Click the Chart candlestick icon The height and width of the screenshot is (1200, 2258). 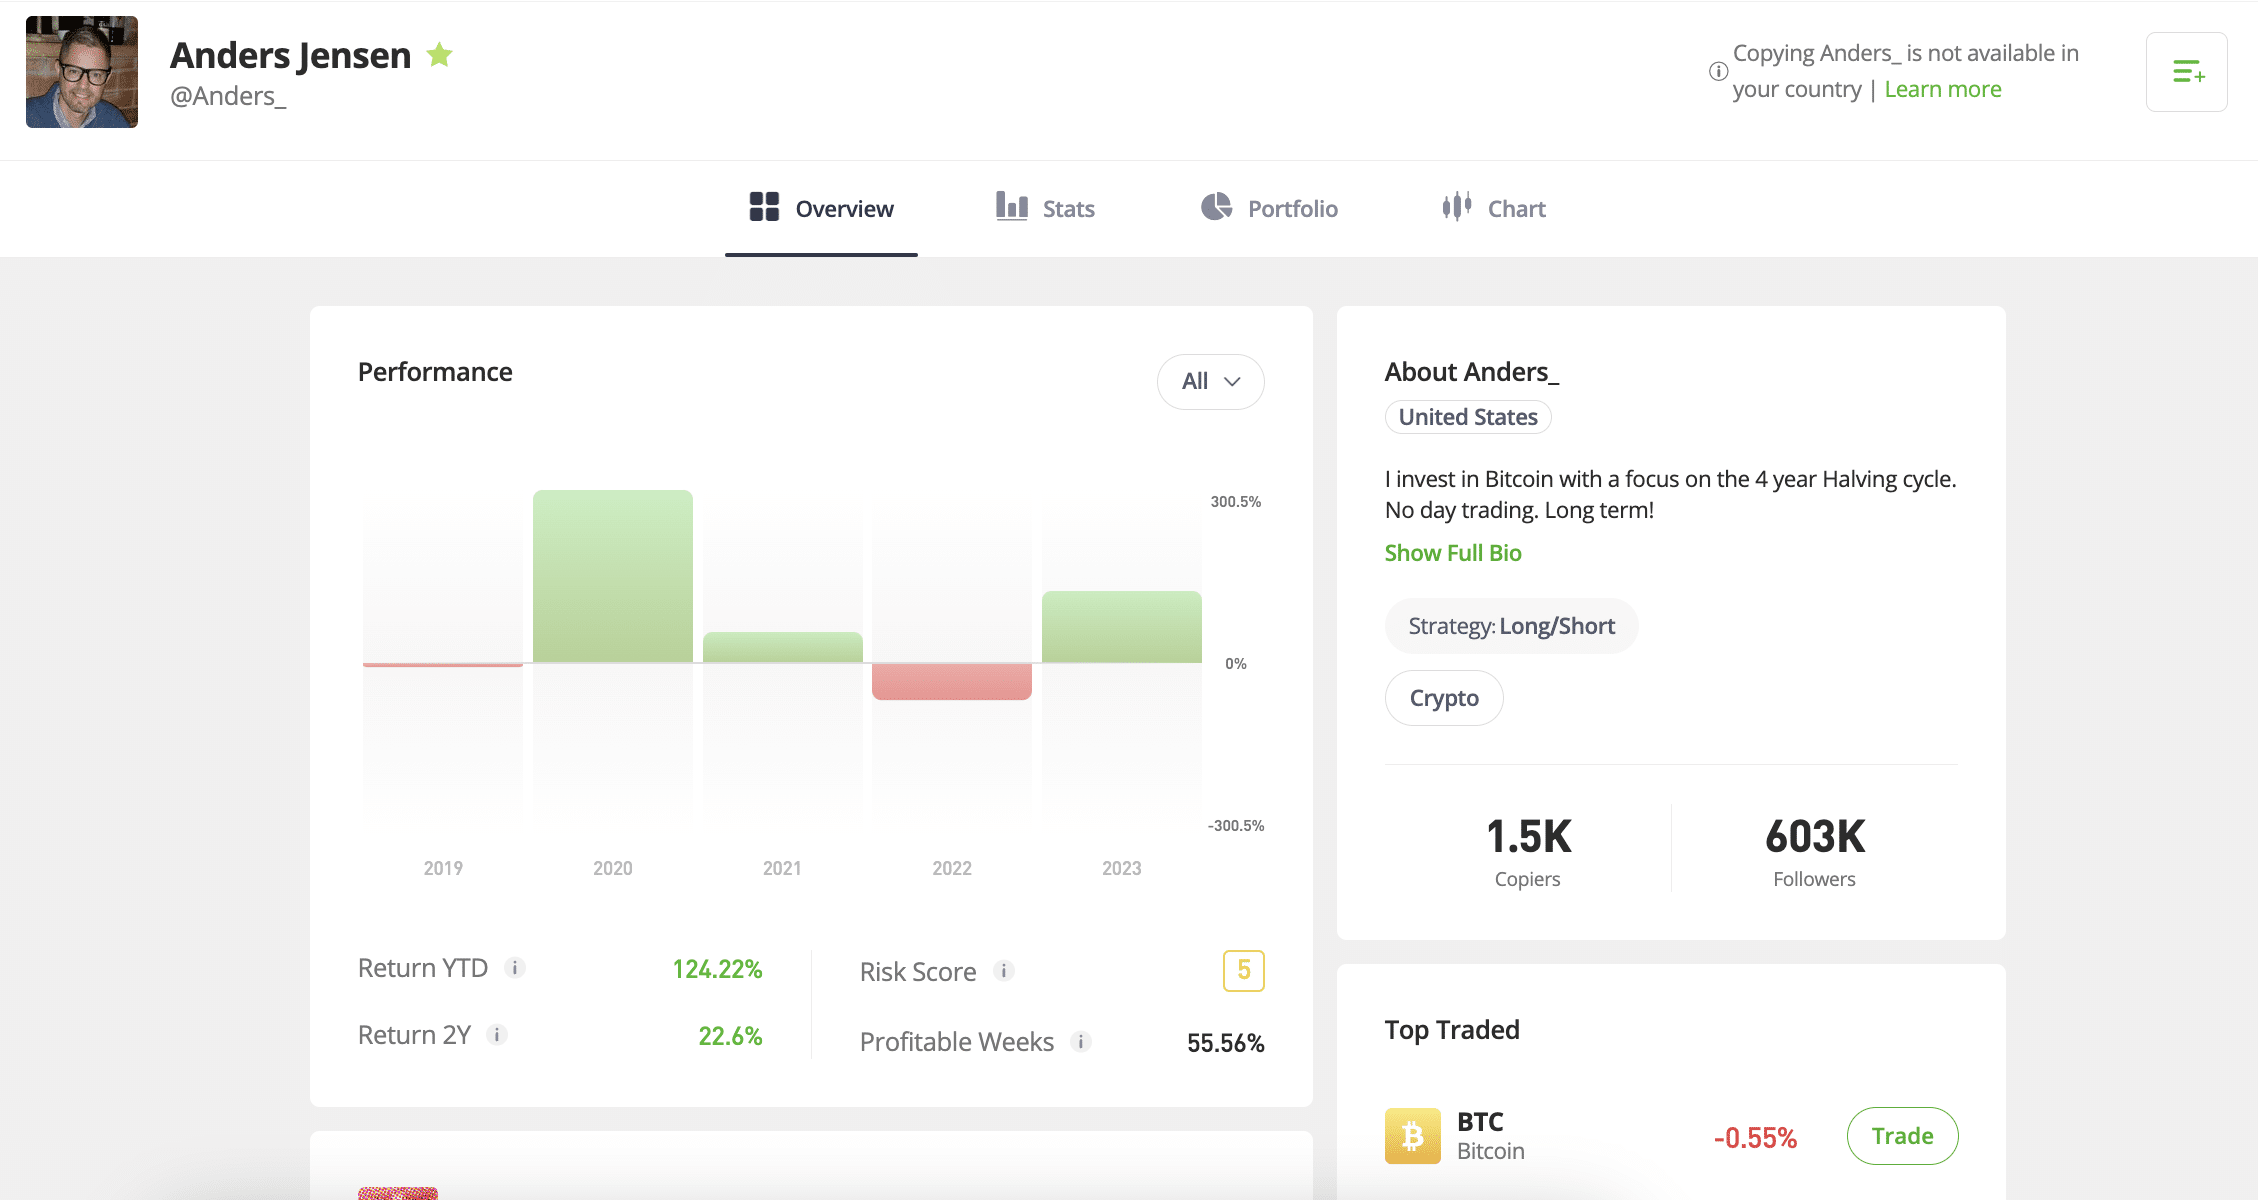click(1457, 206)
